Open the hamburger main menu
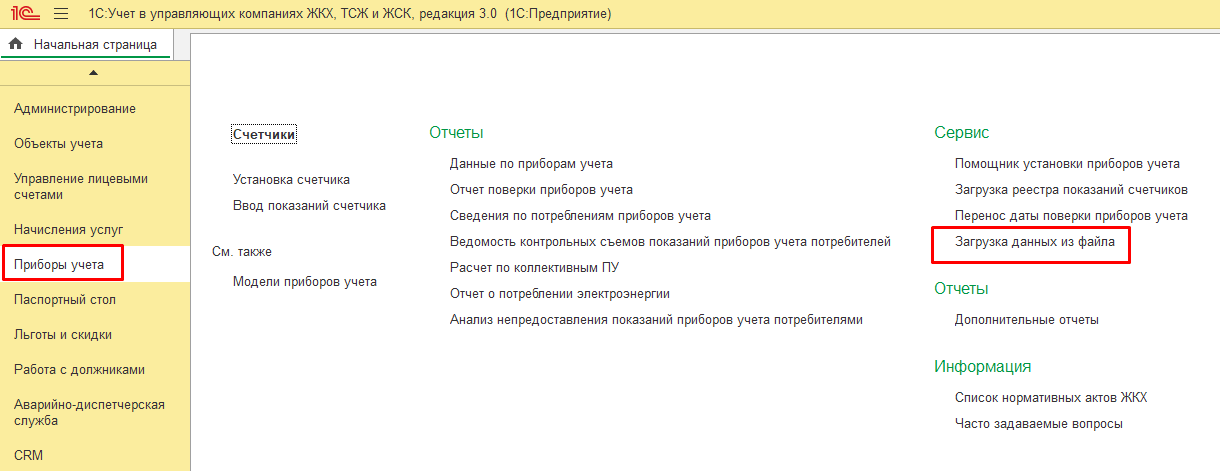Screen dimensions: 1220x471 pos(61,14)
